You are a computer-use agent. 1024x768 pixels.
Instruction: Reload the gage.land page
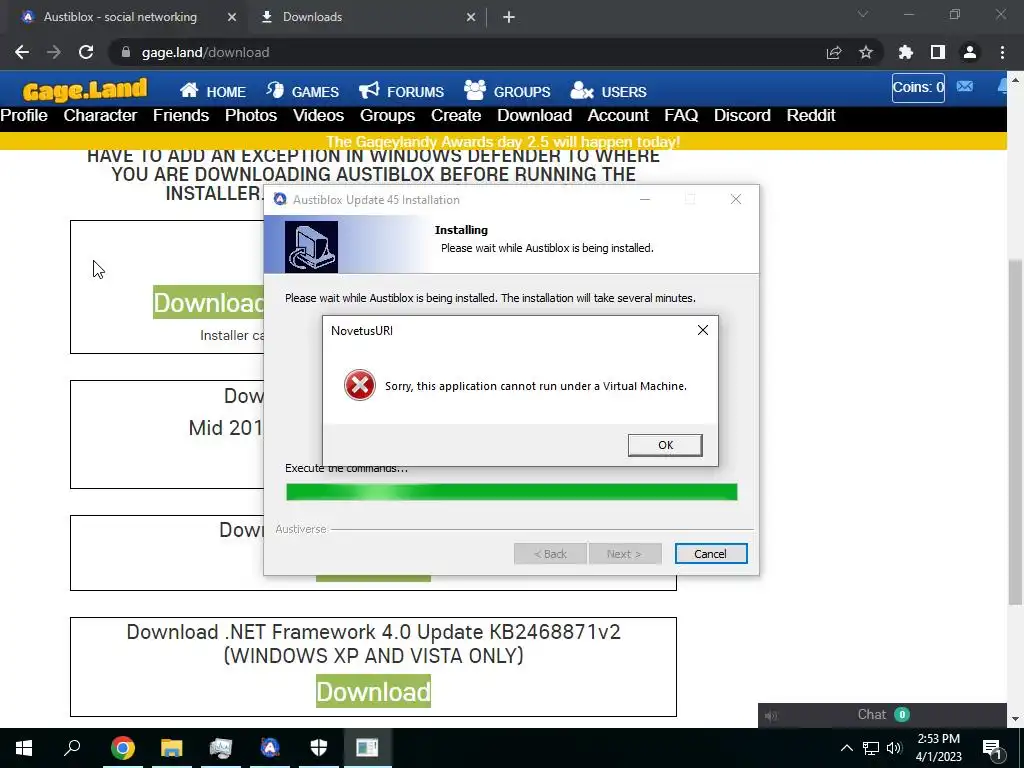(86, 52)
